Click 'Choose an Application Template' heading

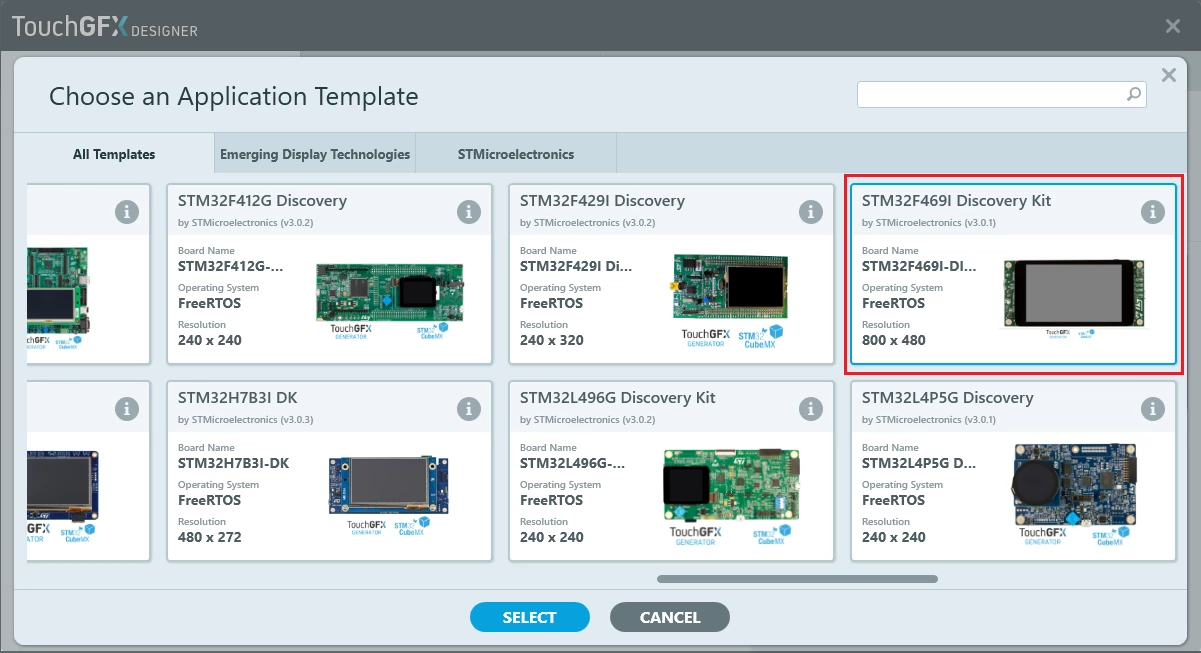[234, 97]
